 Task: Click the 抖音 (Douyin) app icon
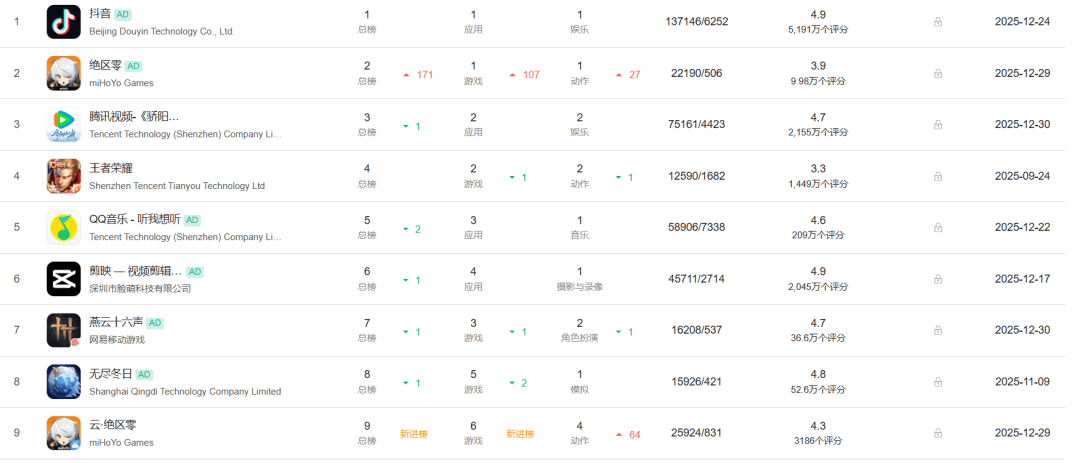tap(63, 22)
